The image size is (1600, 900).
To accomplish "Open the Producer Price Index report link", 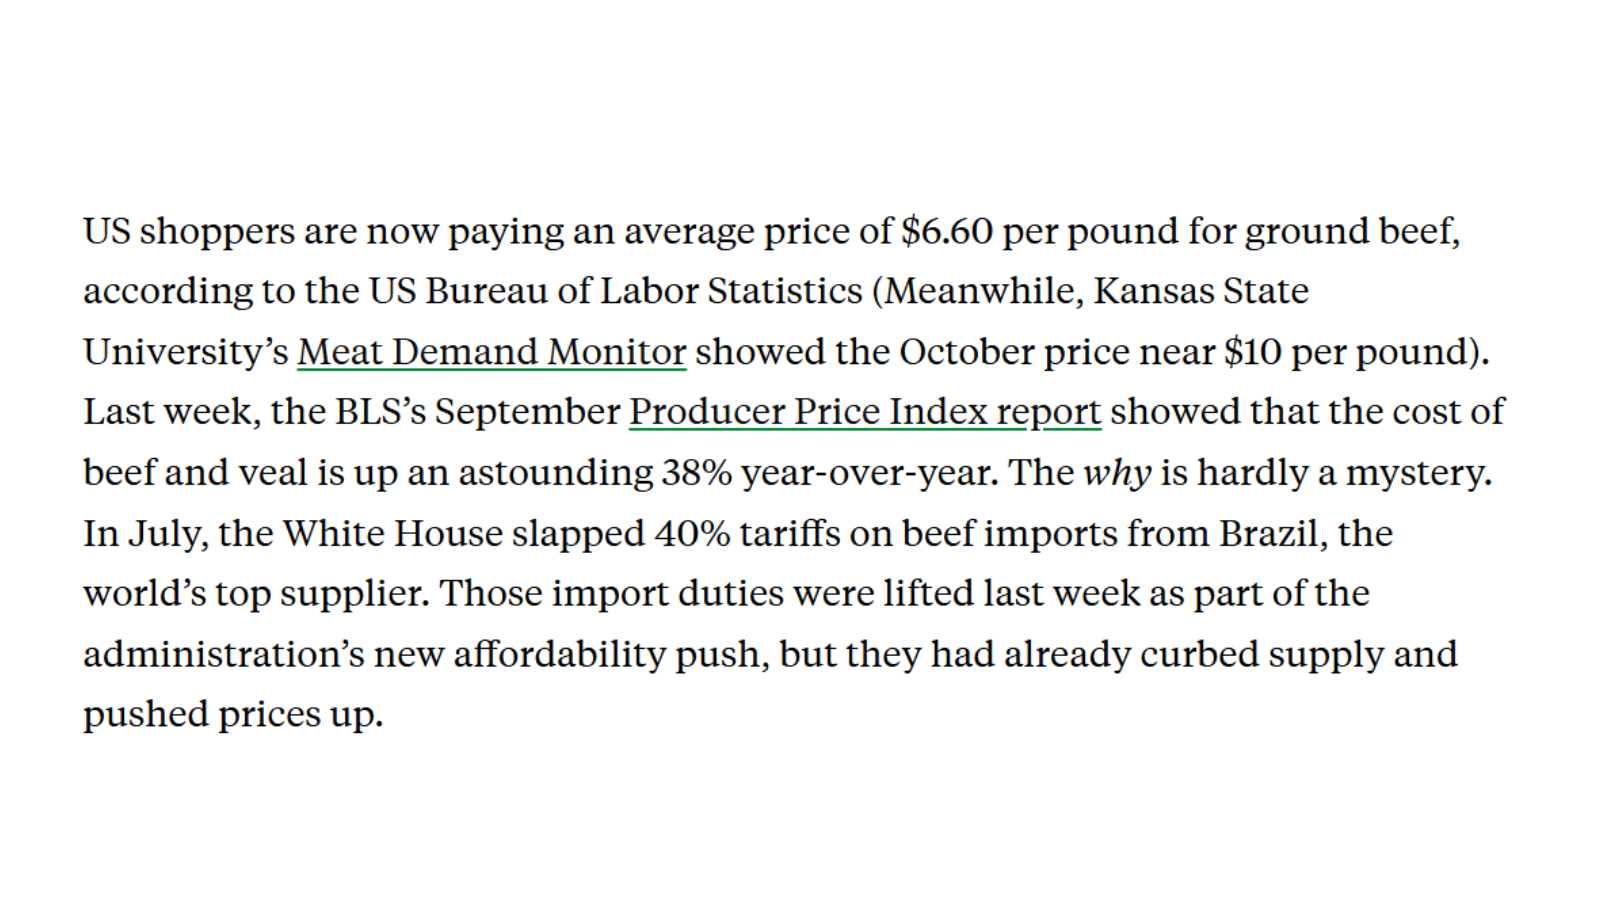I will tap(864, 412).
